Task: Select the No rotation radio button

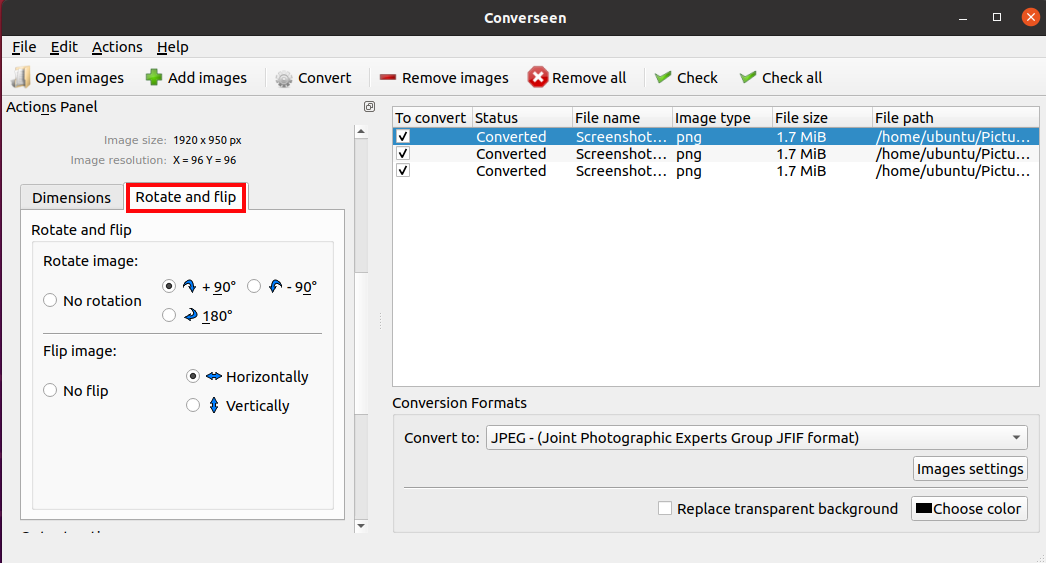Action: [50, 300]
